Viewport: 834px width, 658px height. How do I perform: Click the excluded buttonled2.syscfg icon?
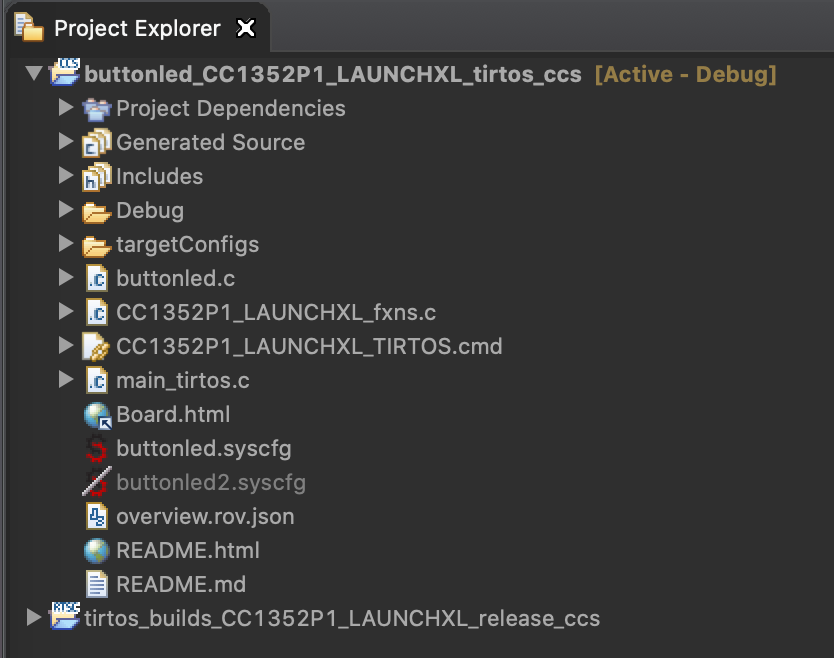pyautogui.click(x=96, y=482)
